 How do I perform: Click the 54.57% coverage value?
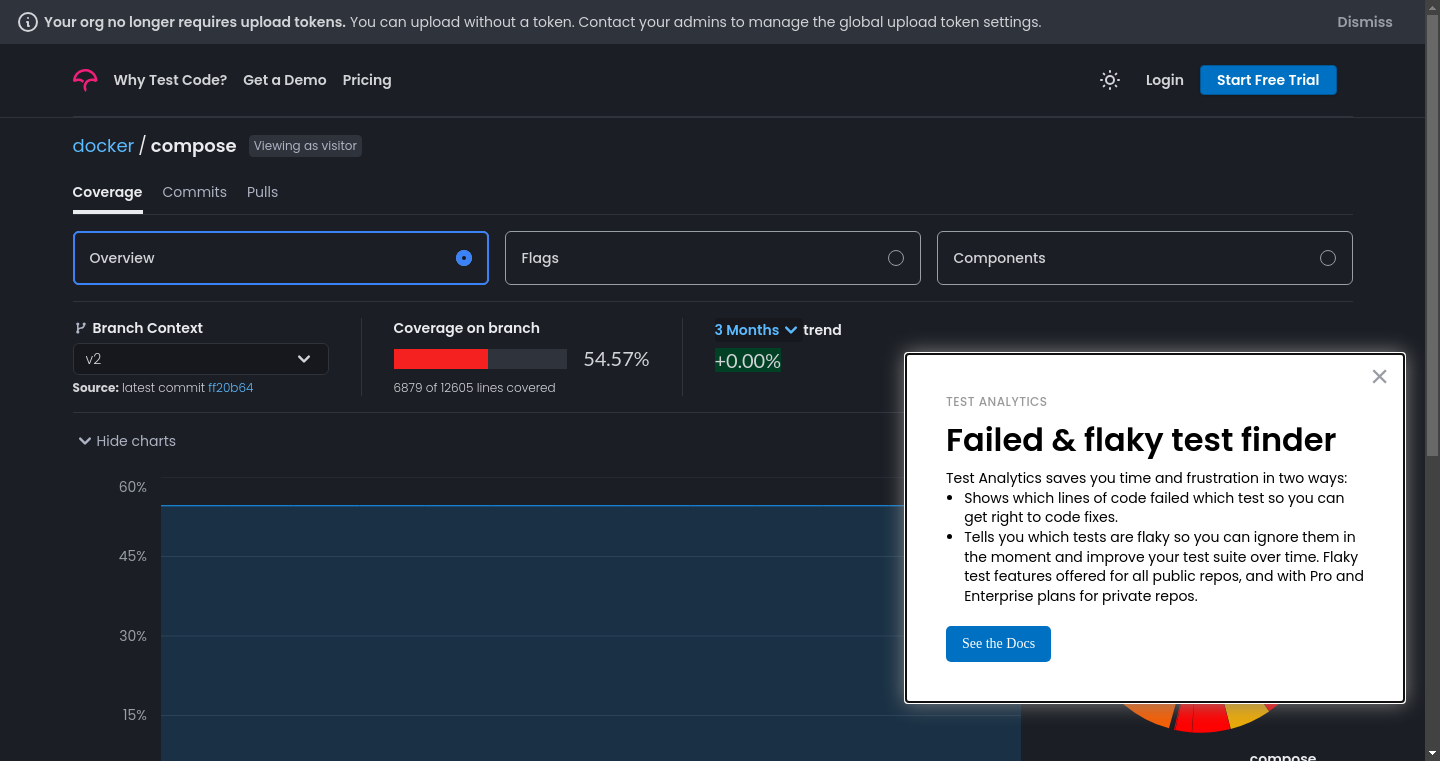[x=617, y=359]
